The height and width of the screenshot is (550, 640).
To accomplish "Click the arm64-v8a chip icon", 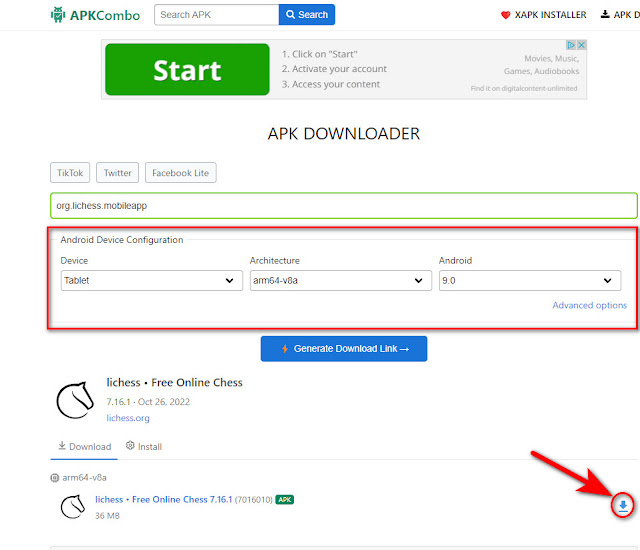I will pos(55,477).
